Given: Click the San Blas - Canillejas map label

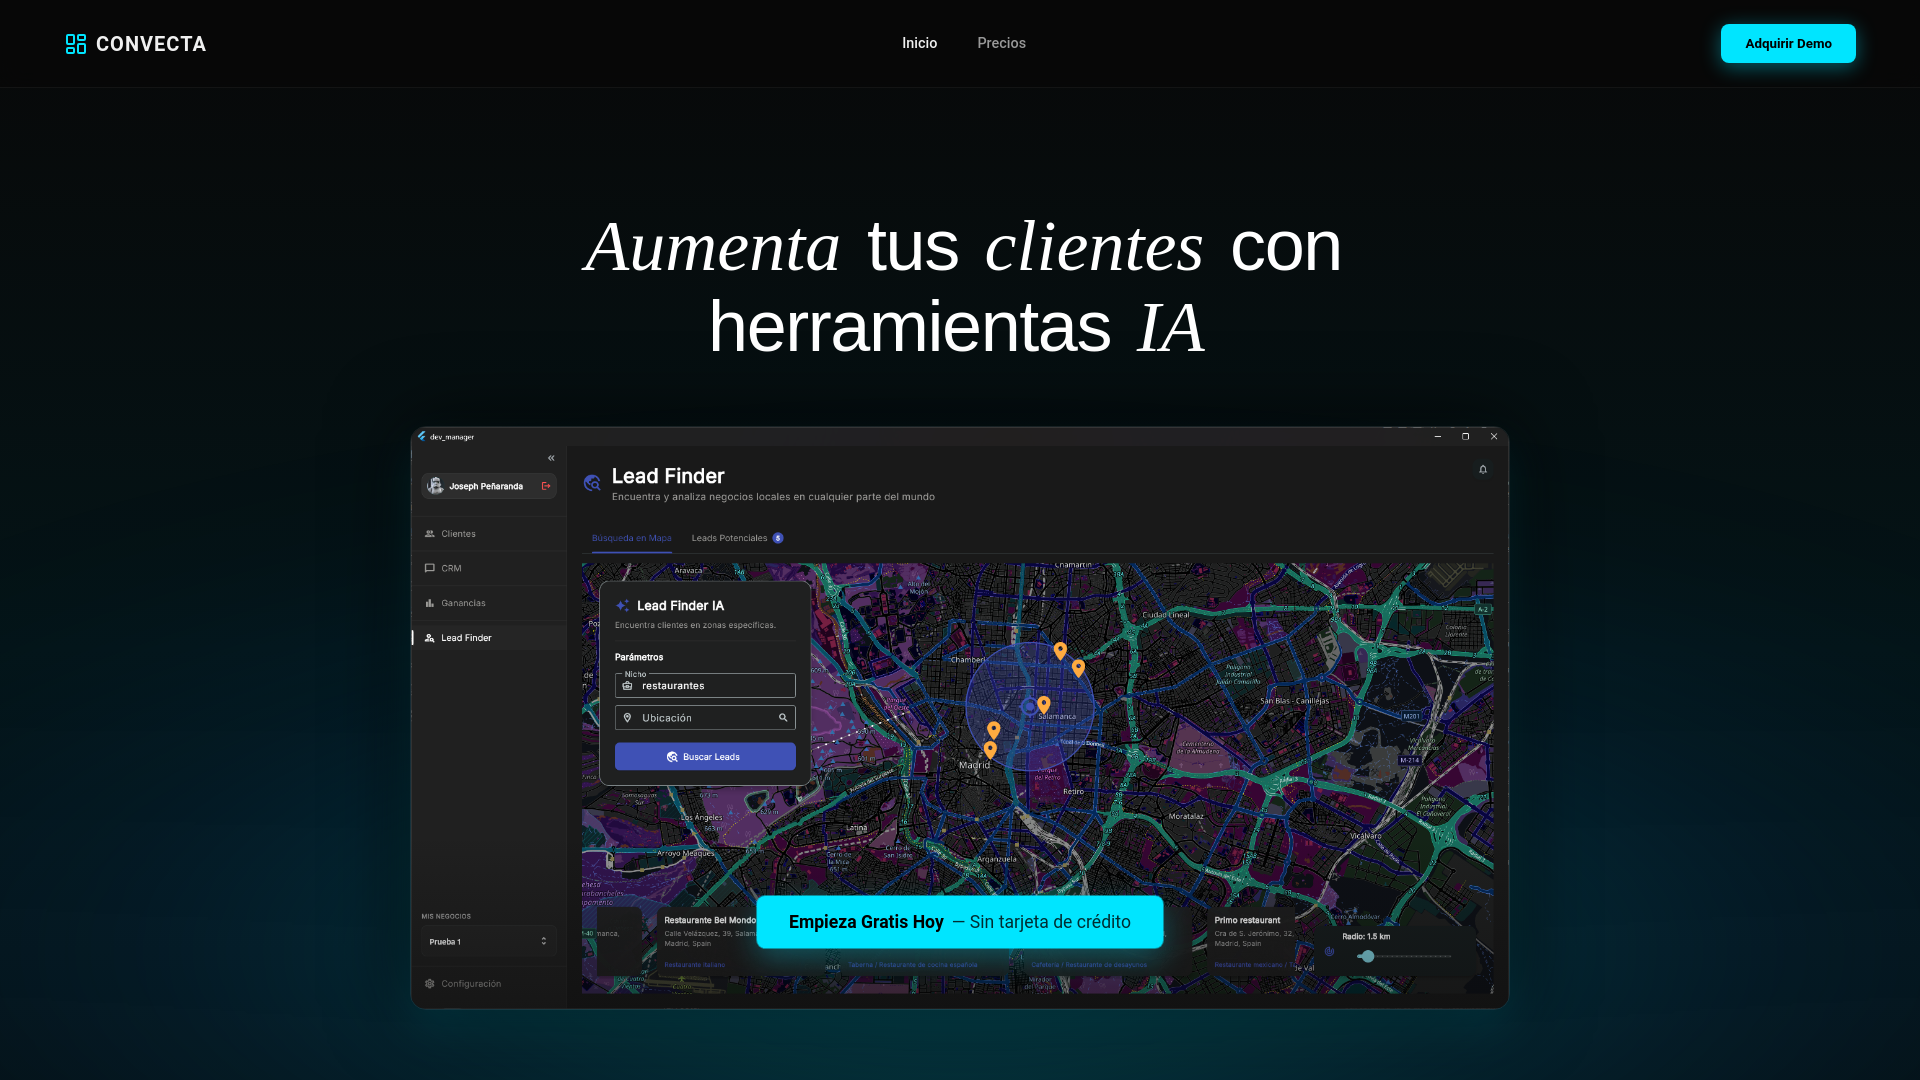Looking at the screenshot, I should tap(1295, 701).
